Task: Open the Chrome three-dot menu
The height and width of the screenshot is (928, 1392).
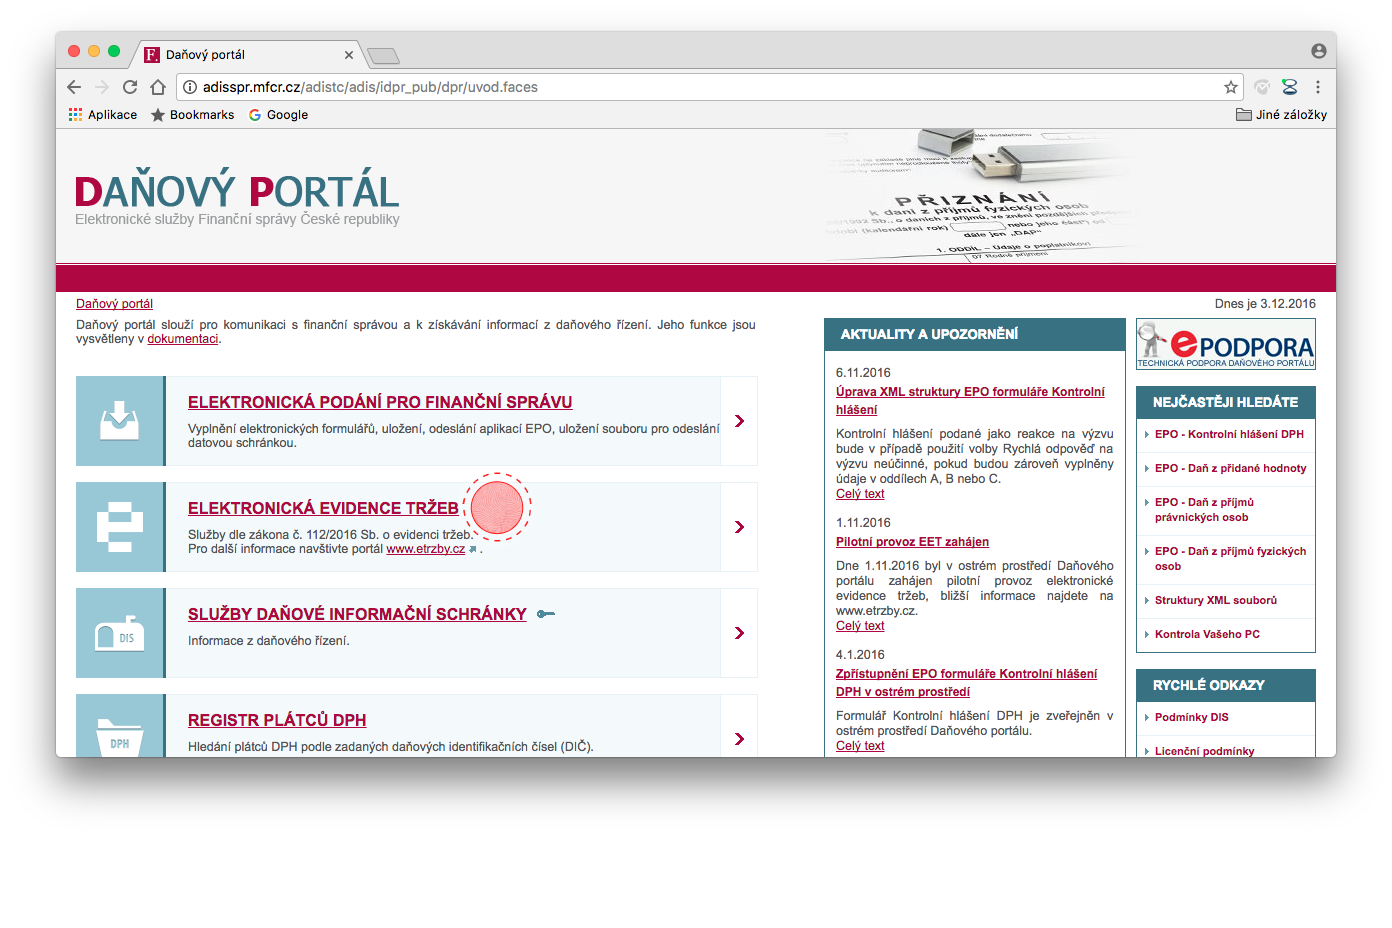Action: 1318,87
